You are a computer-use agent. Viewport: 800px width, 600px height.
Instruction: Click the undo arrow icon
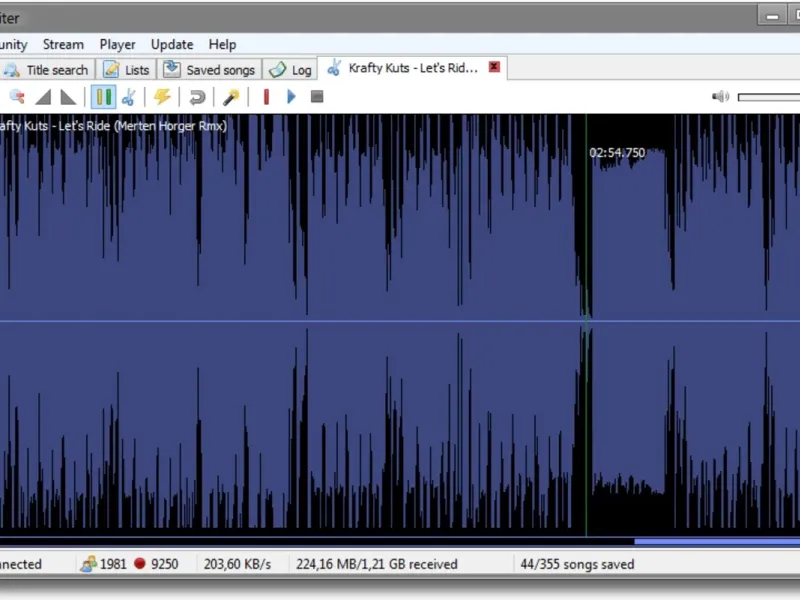[x=197, y=97]
